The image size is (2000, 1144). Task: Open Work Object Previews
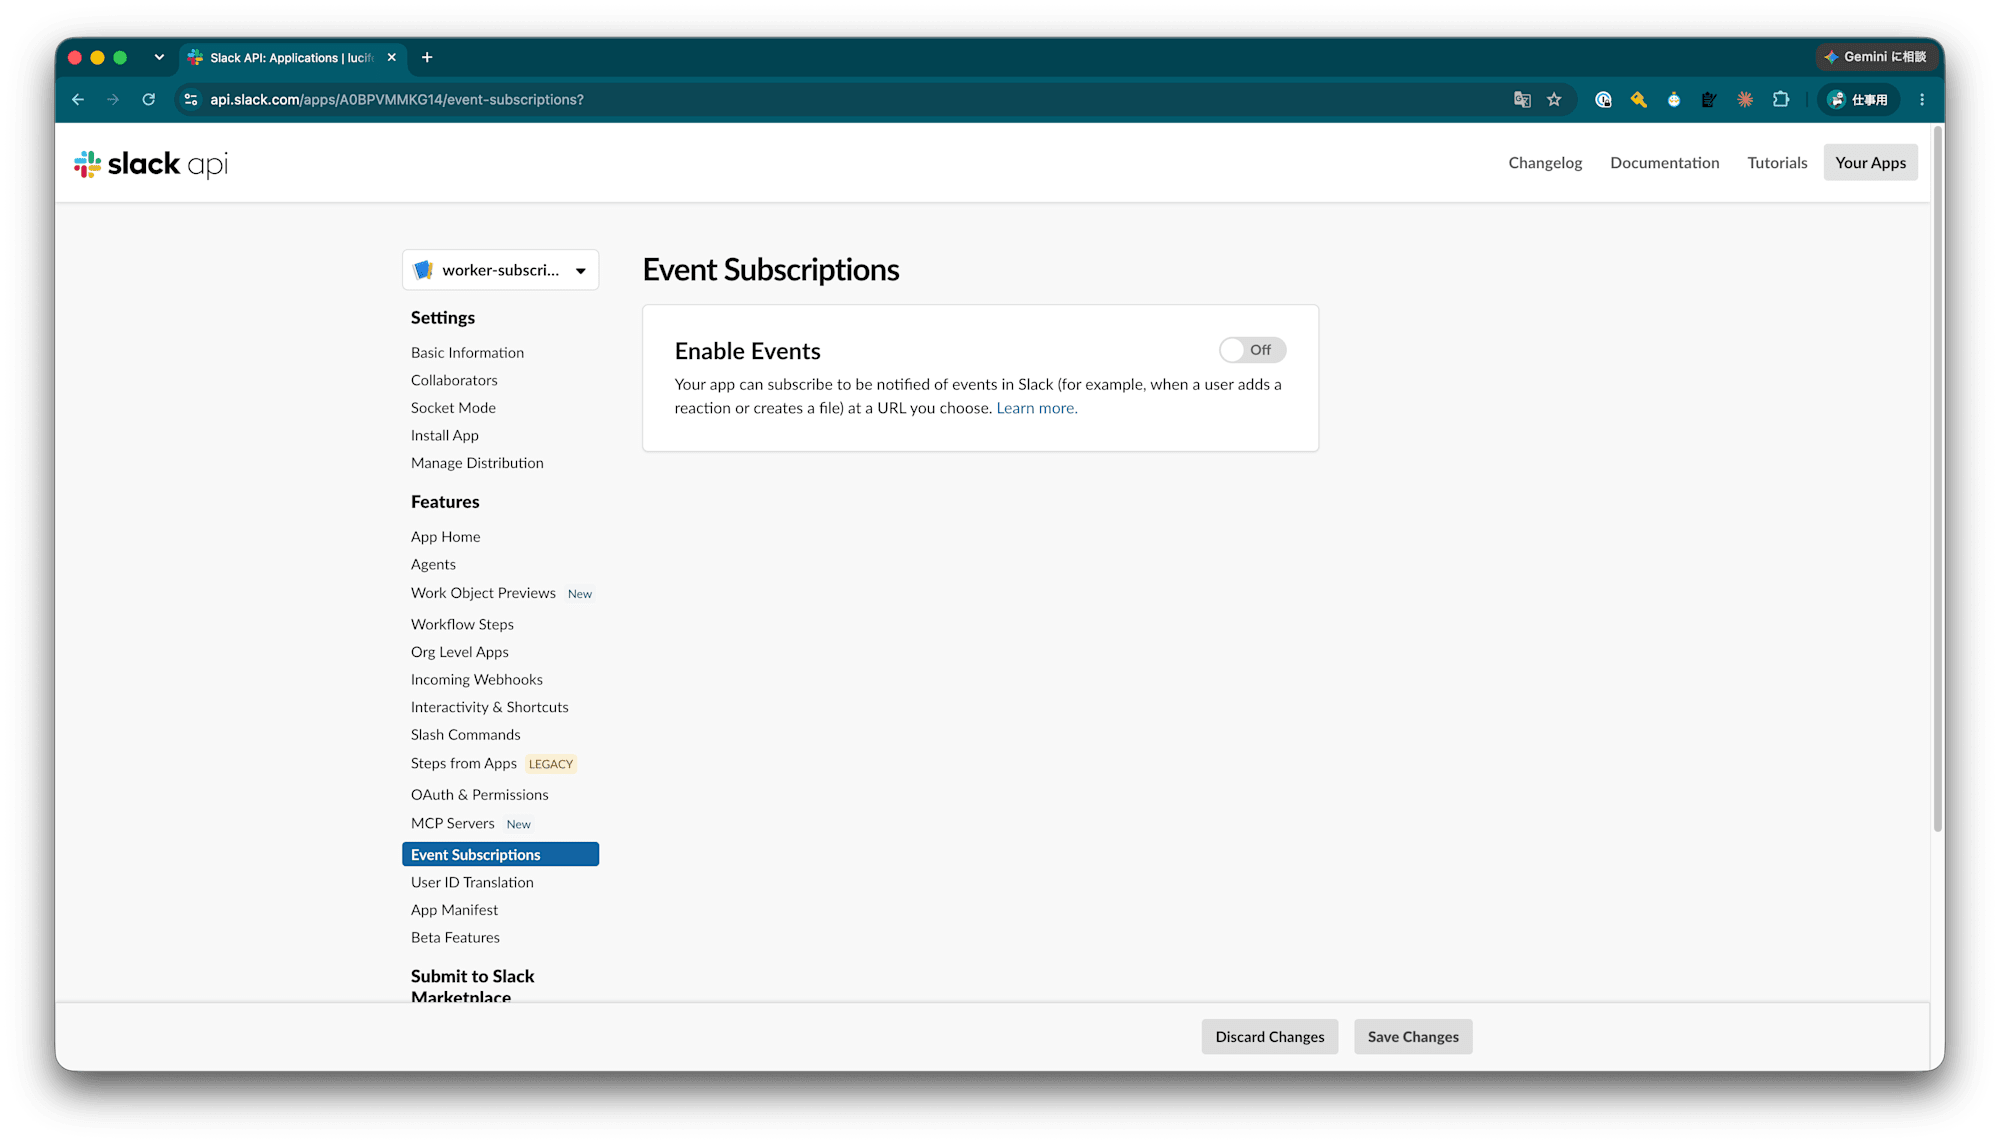[x=483, y=593]
